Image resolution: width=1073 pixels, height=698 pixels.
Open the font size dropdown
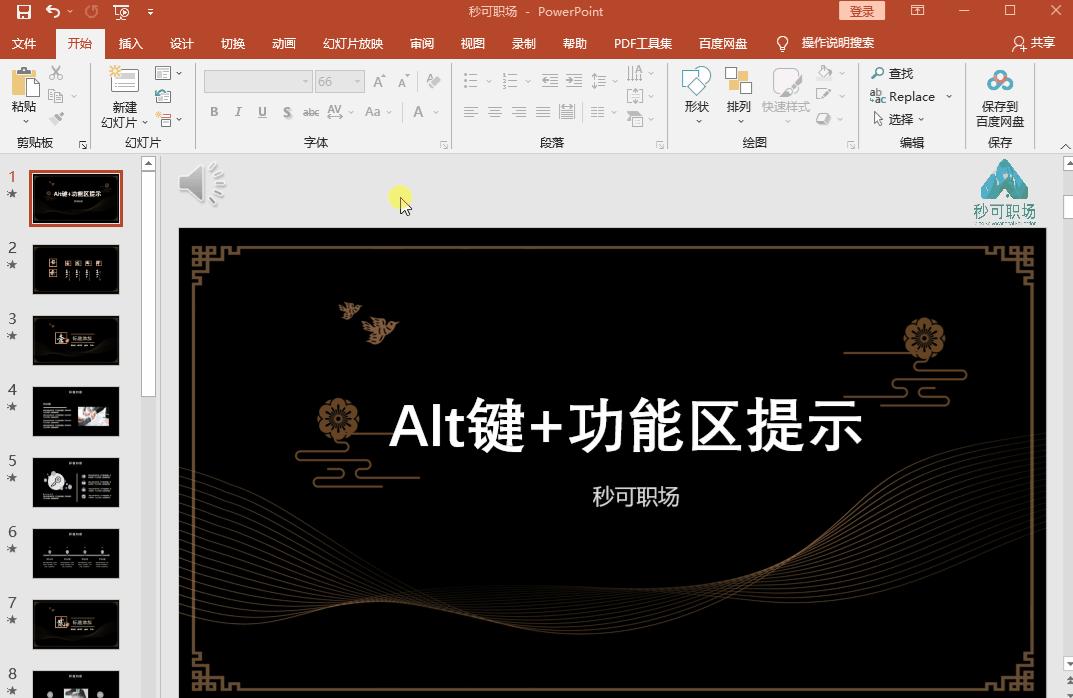(x=355, y=81)
